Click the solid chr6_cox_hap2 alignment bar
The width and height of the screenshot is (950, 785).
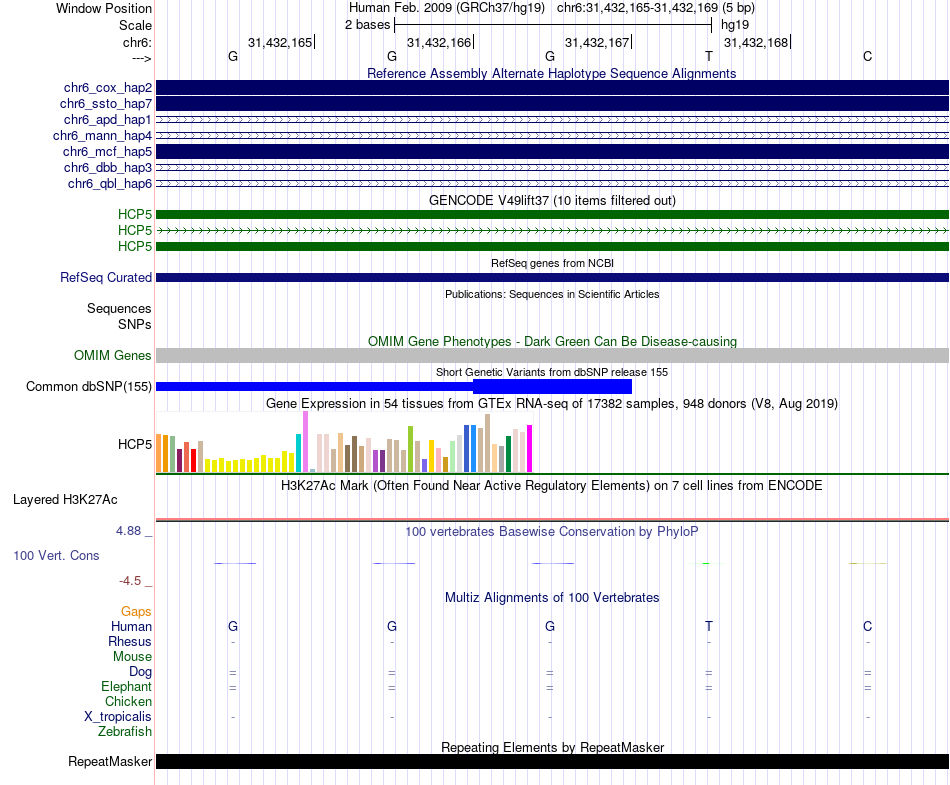click(552, 87)
